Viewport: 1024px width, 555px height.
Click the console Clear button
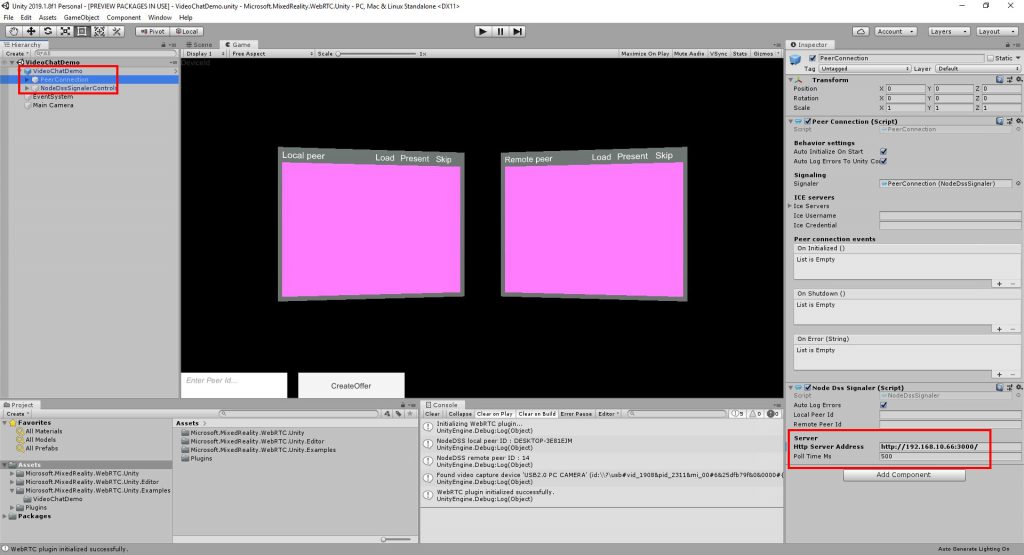[x=432, y=414]
